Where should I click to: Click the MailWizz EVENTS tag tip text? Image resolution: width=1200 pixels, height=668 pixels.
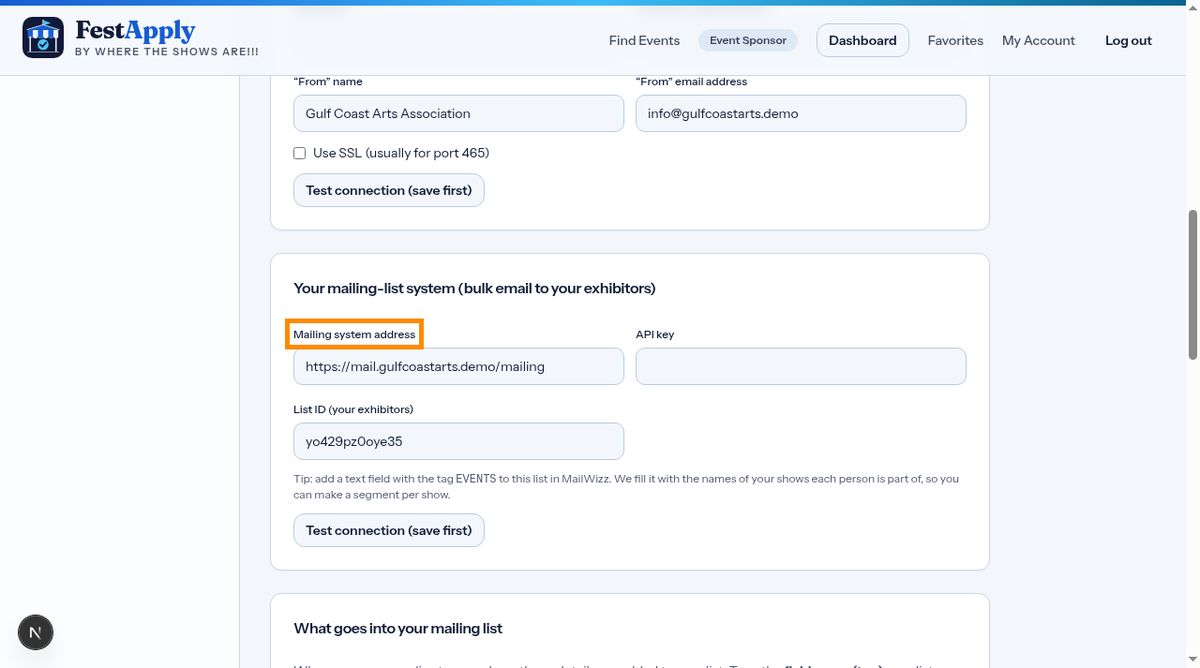tap(626, 487)
